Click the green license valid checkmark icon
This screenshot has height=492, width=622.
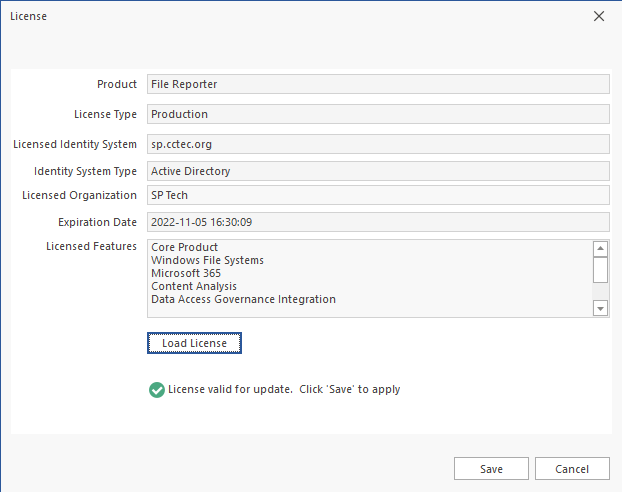coord(156,390)
